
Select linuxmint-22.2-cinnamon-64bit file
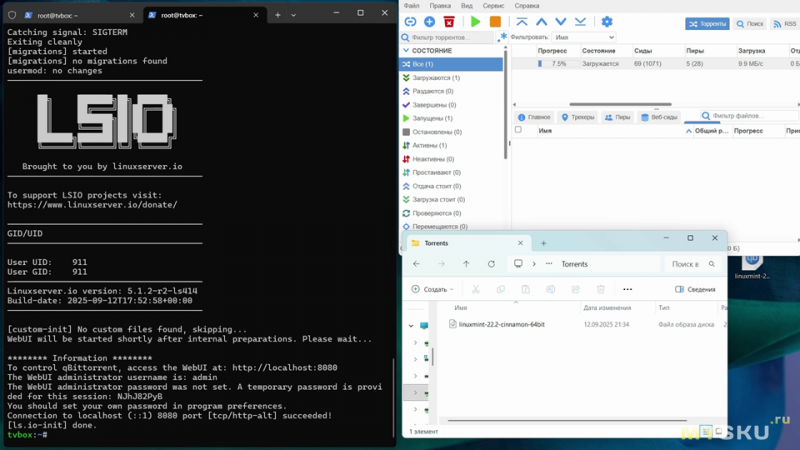click(501, 324)
